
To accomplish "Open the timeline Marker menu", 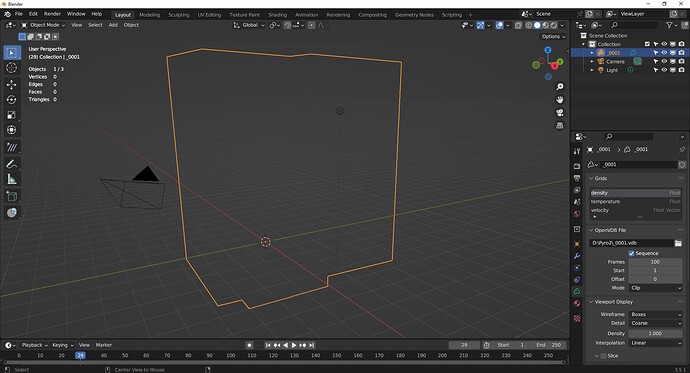I will [104, 345].
